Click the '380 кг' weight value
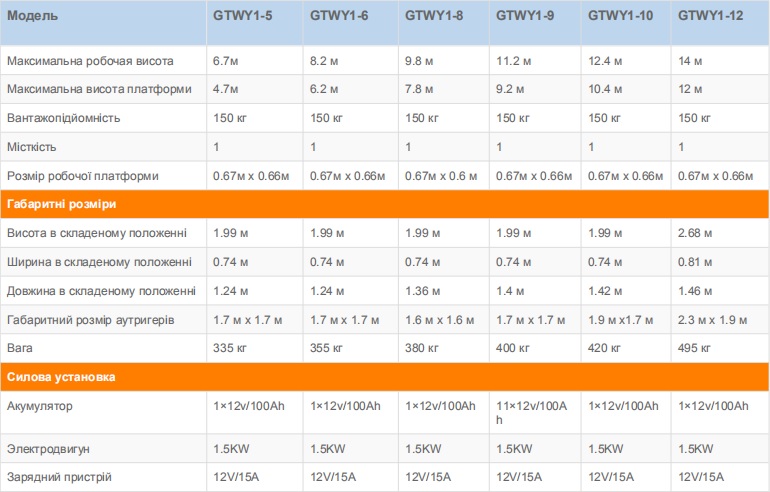The height and width of the screenshot is (492, 770). 421,348
